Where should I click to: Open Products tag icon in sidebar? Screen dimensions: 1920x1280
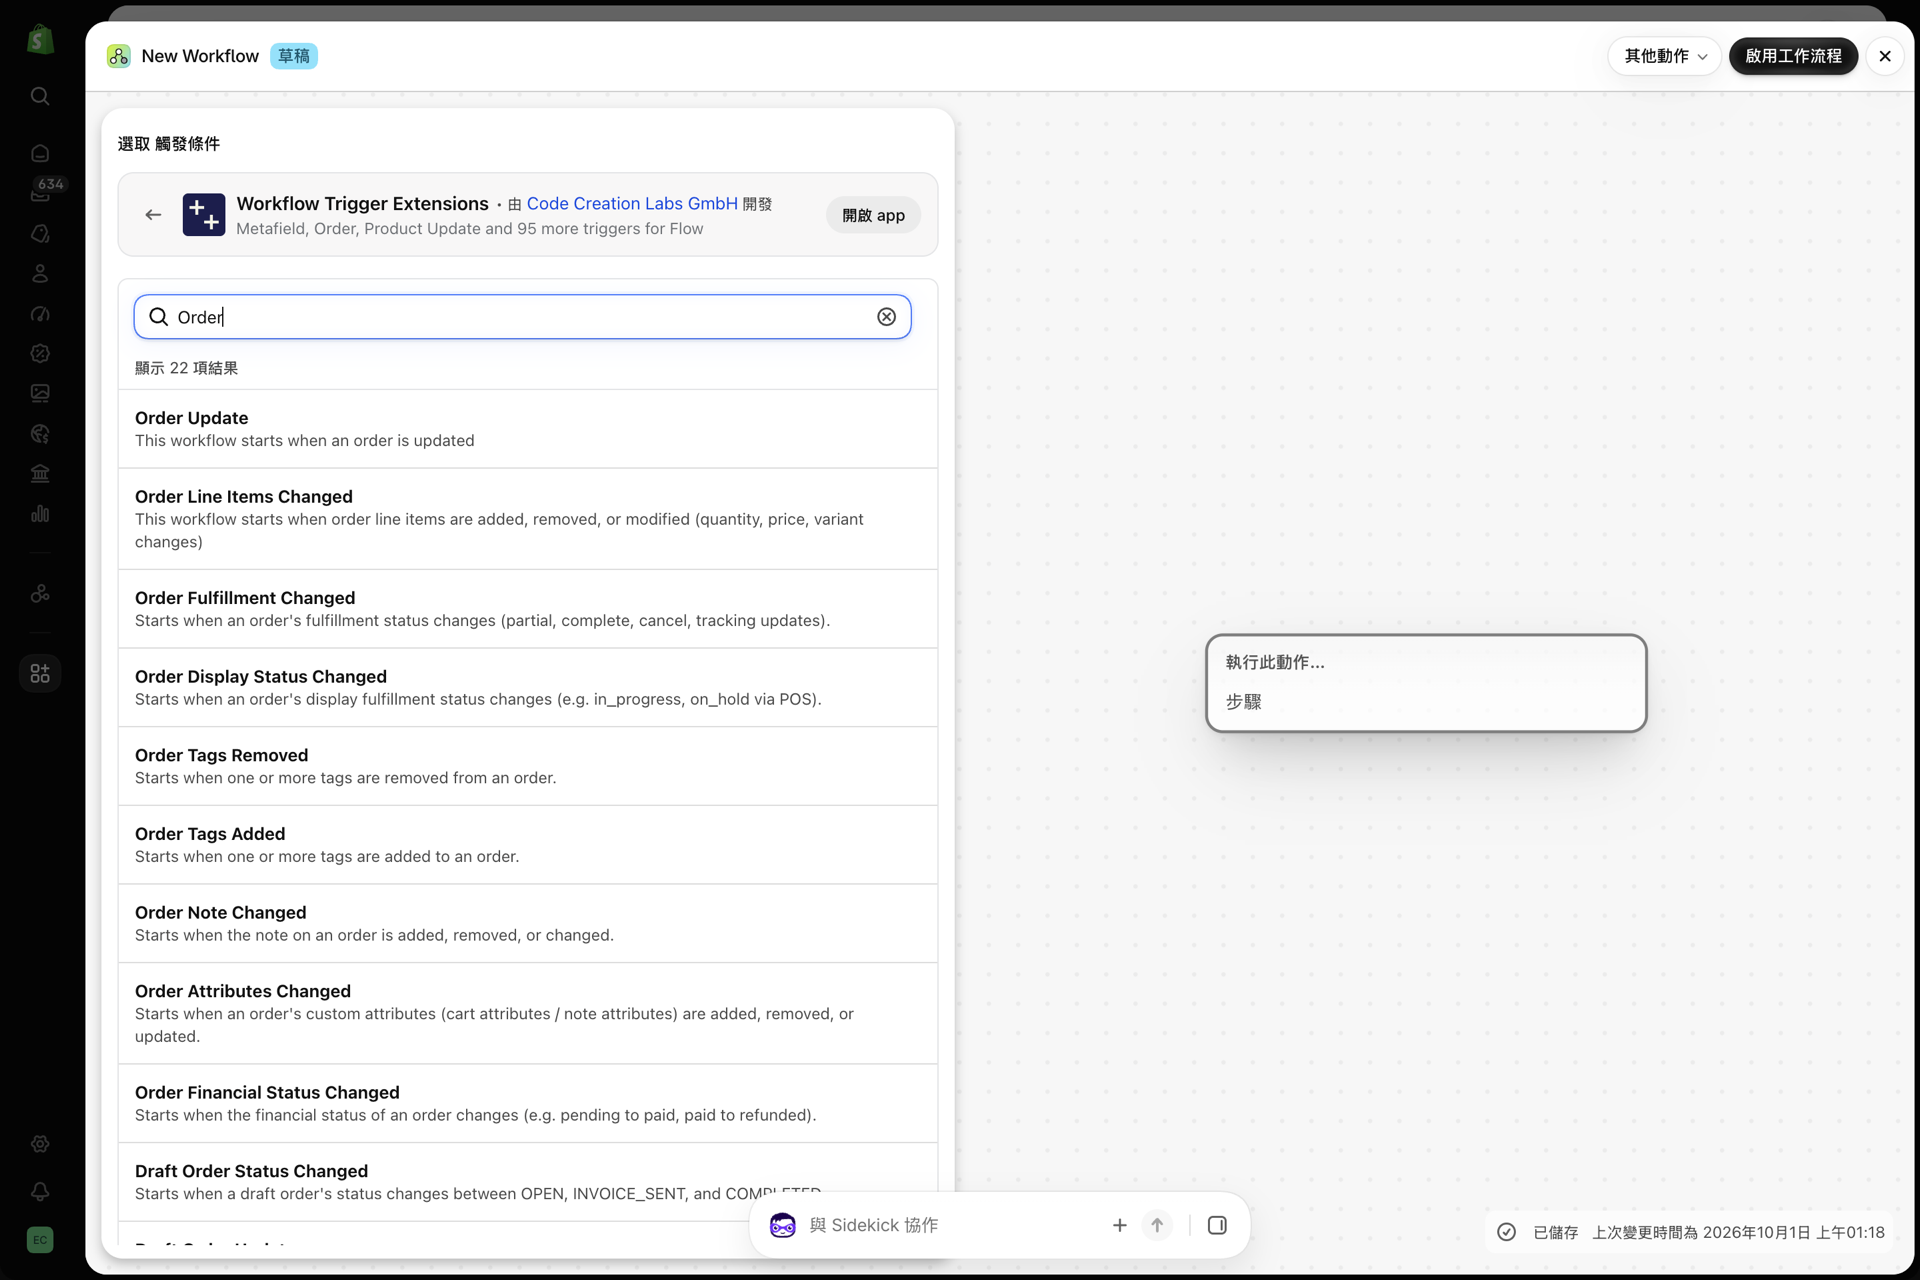40,233
